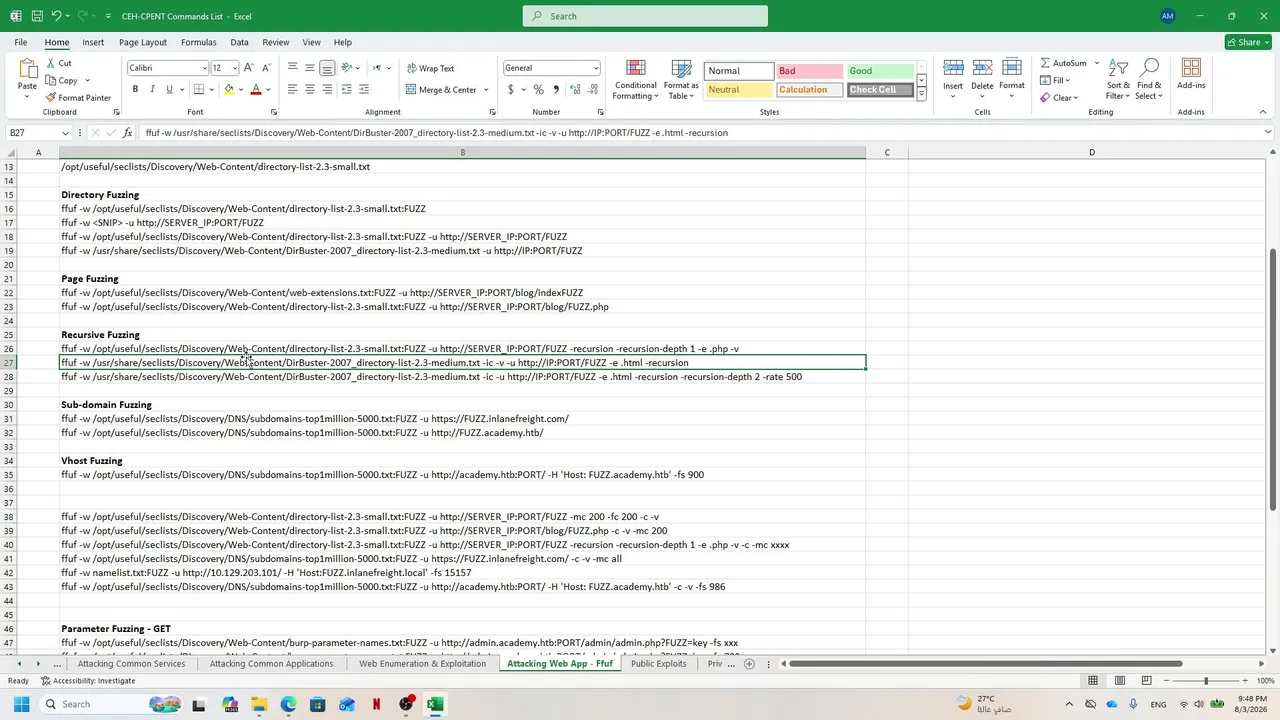The width and height of the screenshot is (1280, 720).
Task: Collapse the ribbon with chevron
Action: [1262, 112]
